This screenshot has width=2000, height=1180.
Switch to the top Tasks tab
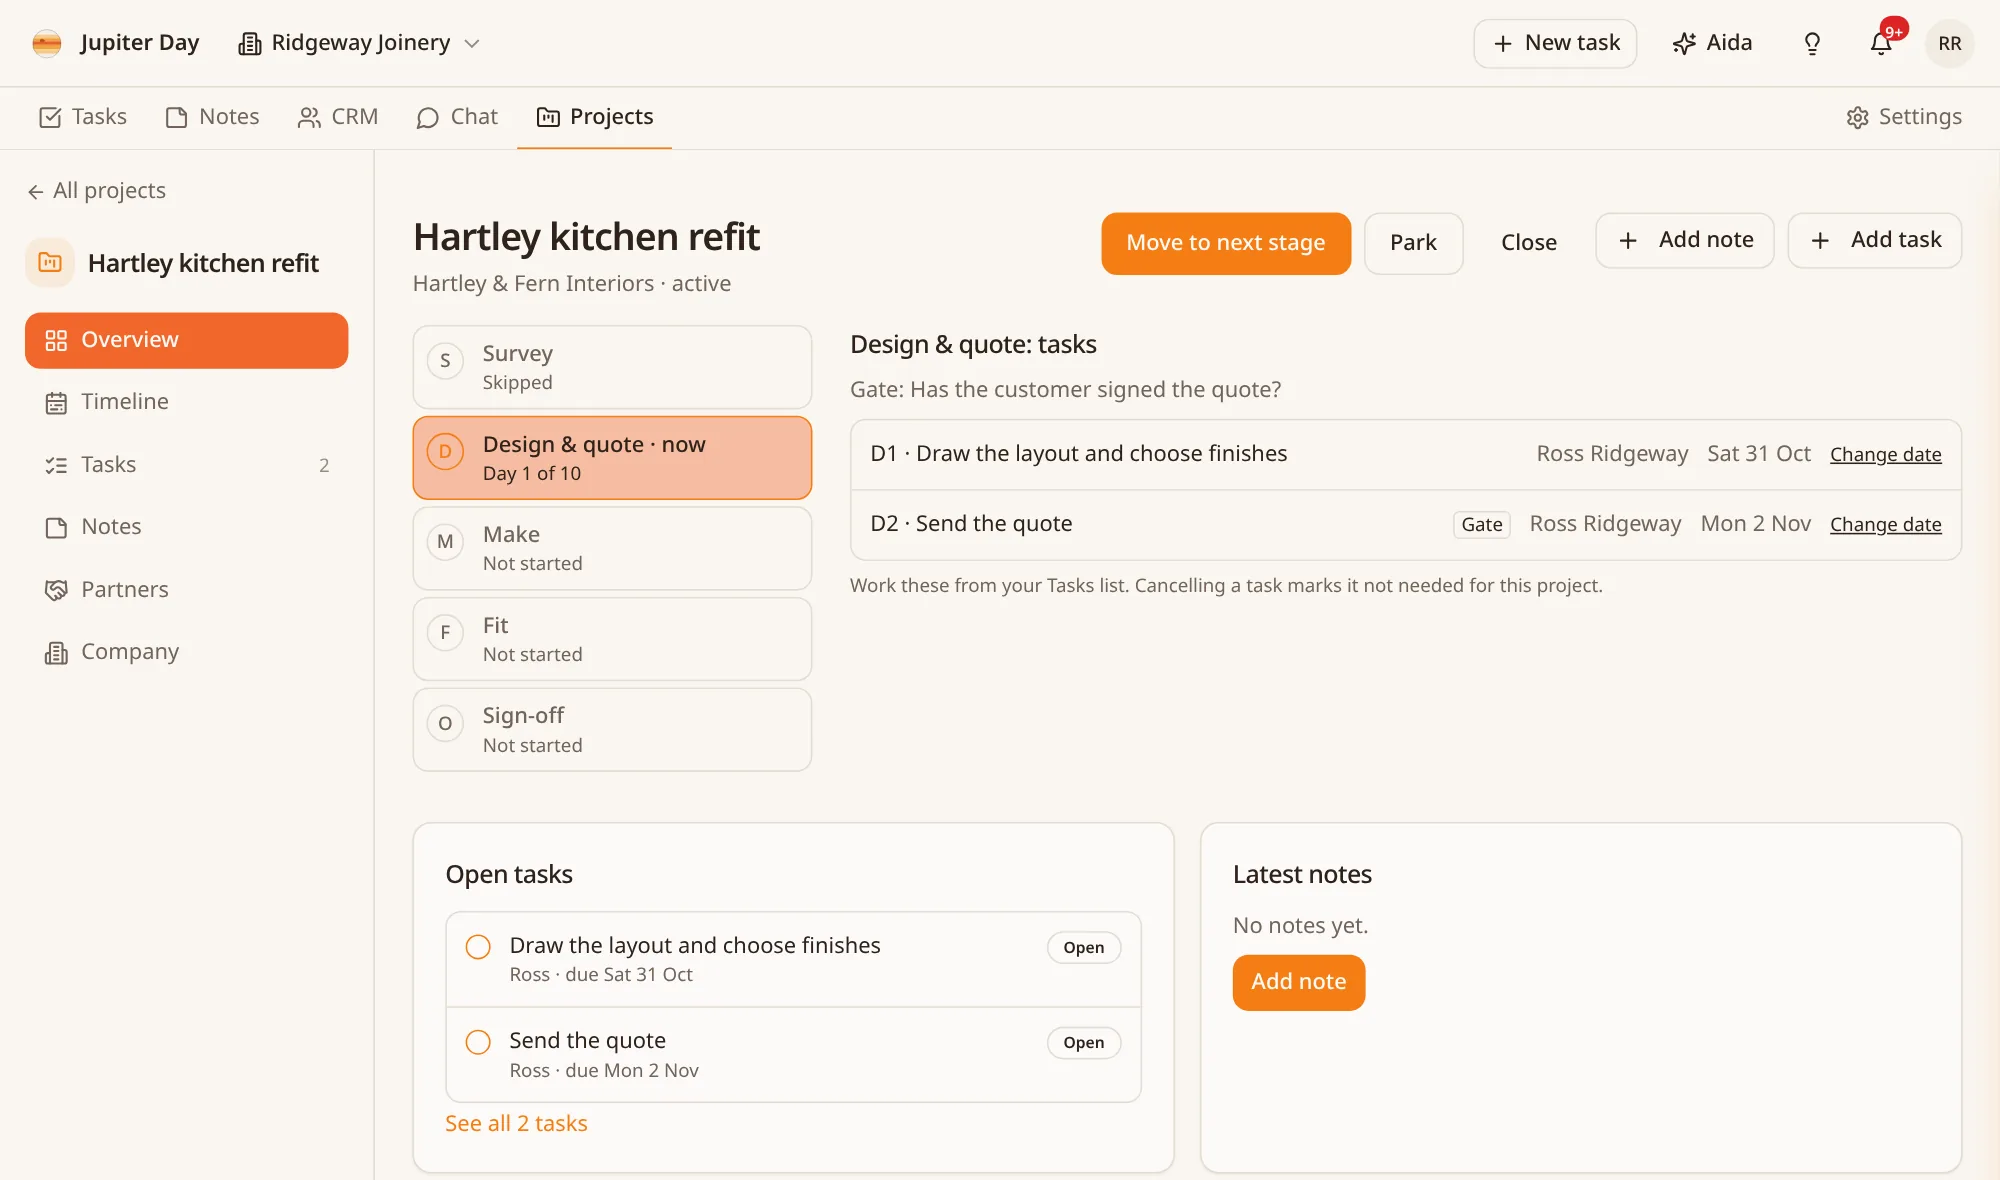pos(83,117)
